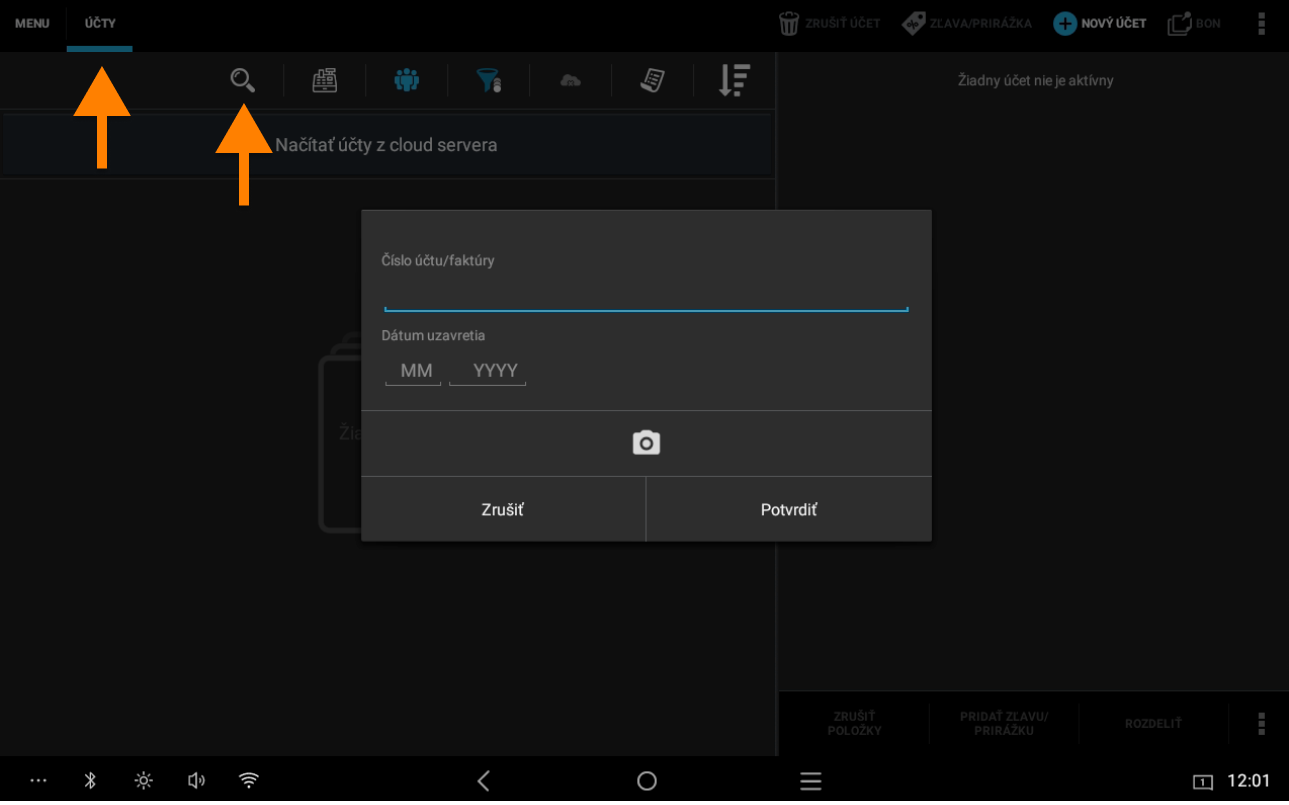
Task: Tap Android back navigation button
Action: pos(484,781)
